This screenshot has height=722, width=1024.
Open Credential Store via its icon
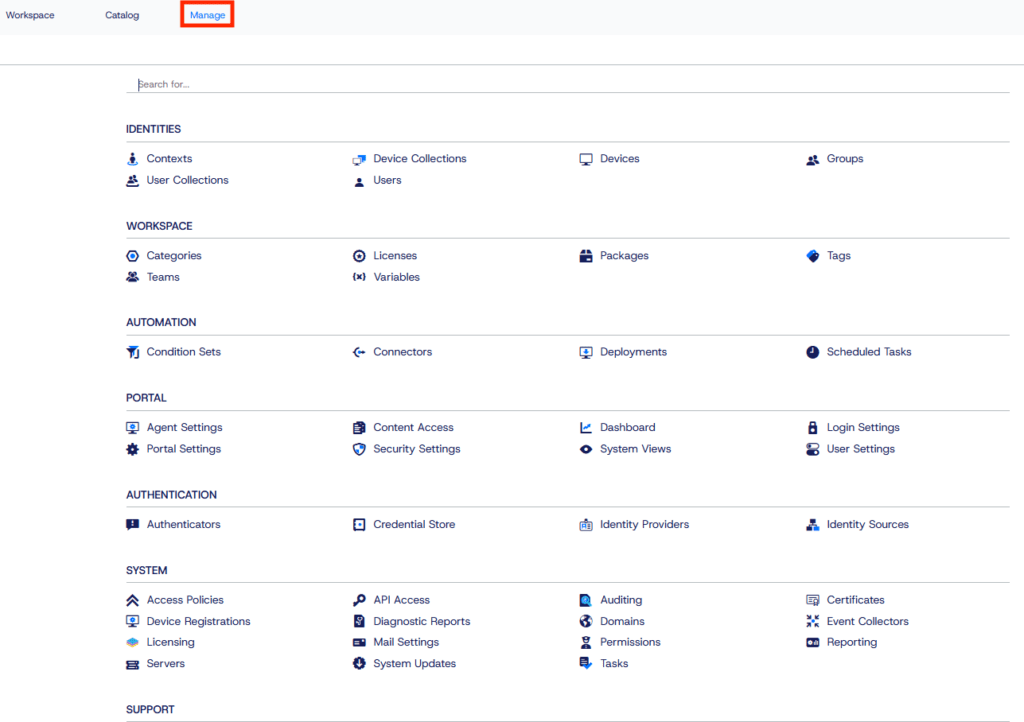point(359,524)
